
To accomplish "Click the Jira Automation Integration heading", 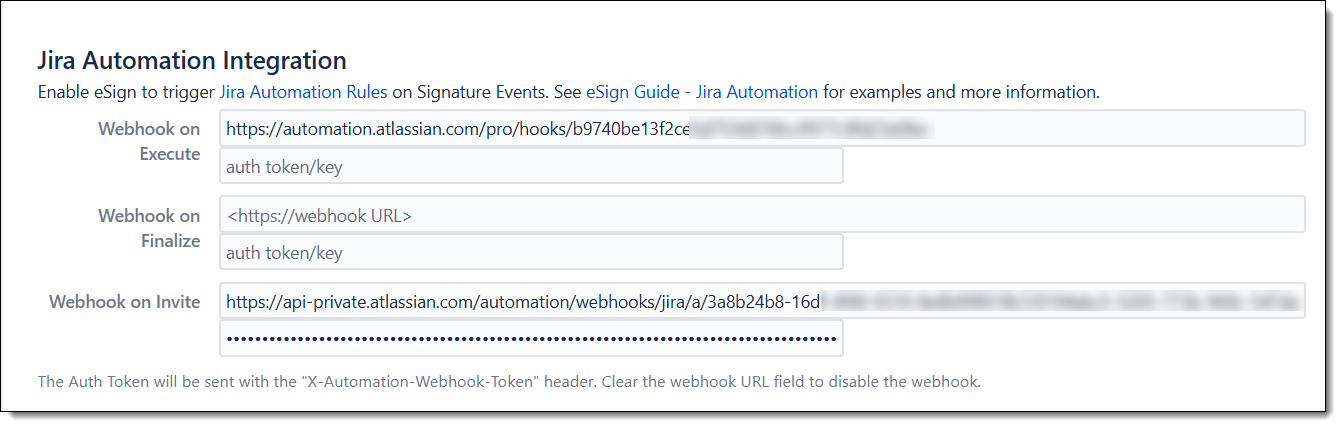I will 191,61.
